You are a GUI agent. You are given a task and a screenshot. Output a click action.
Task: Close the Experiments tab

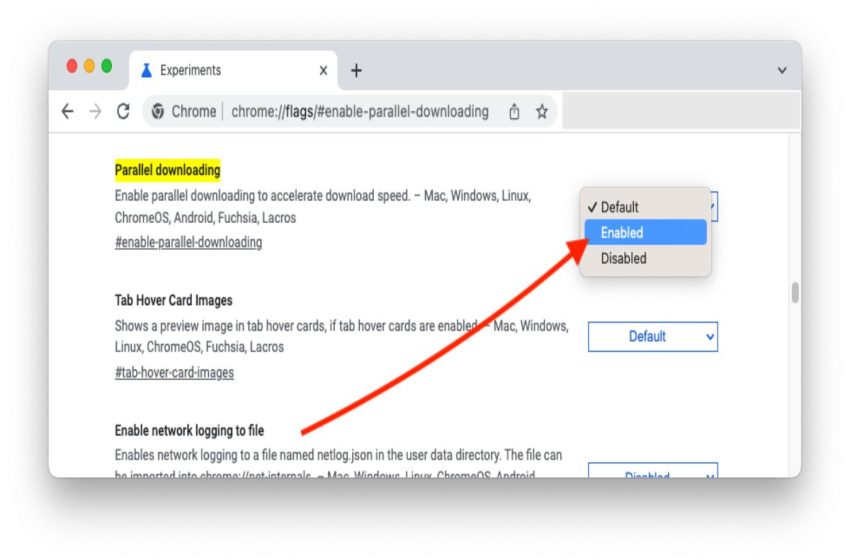coord(323,71)
